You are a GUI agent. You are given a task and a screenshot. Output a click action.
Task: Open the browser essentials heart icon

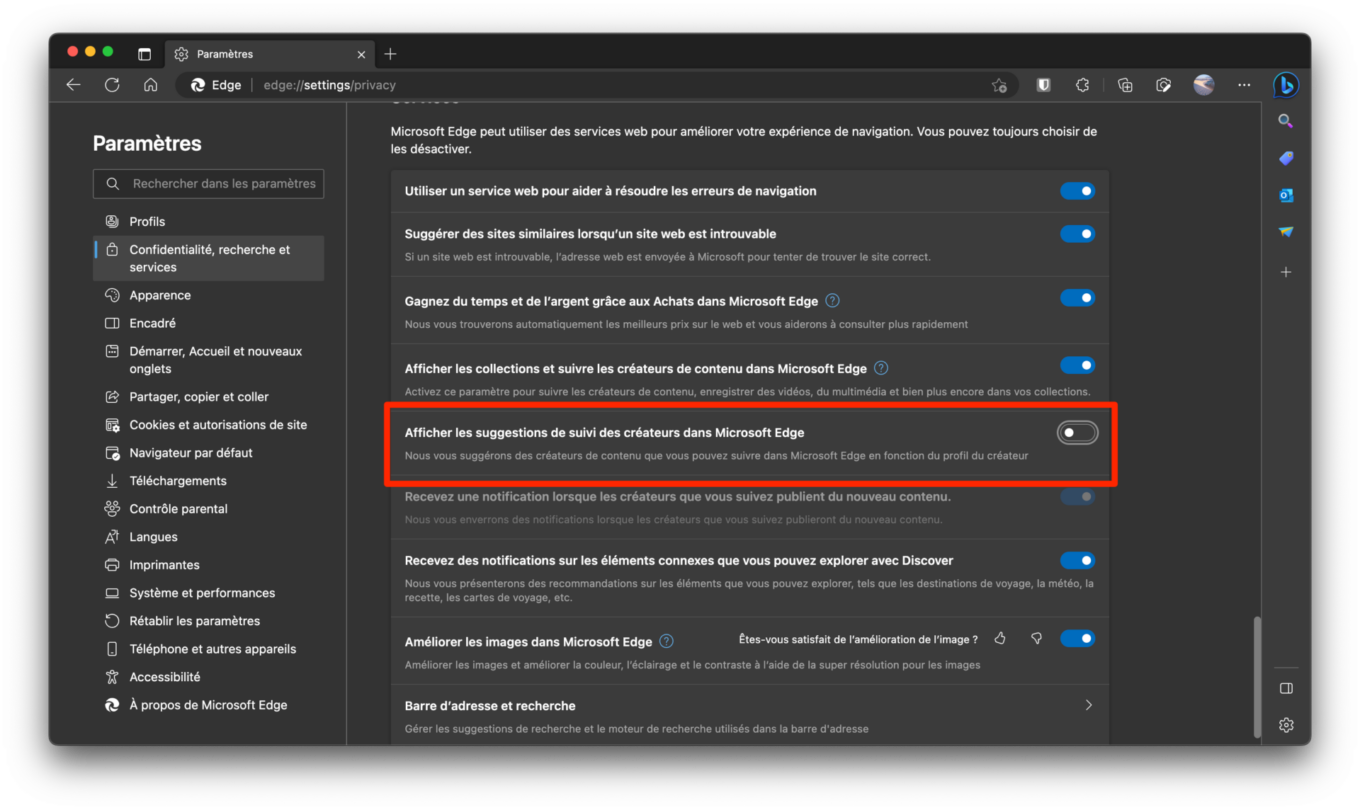point(1163,85)
